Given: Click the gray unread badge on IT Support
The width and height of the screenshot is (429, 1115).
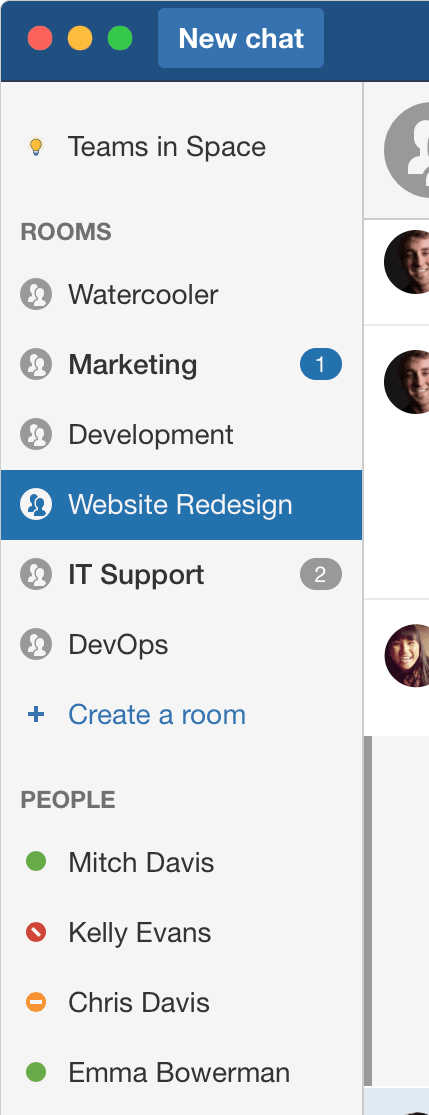Looking at the screenshot, I should click(x=321, y=575).
